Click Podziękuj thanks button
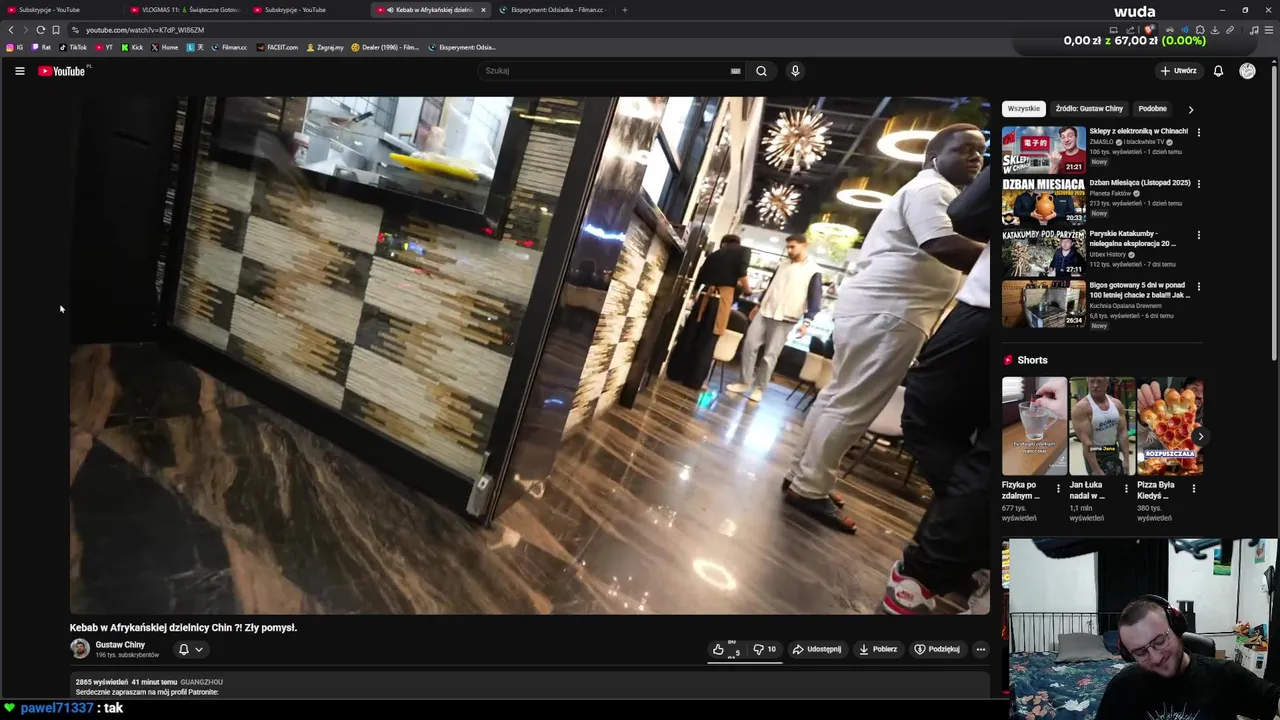 937,649
